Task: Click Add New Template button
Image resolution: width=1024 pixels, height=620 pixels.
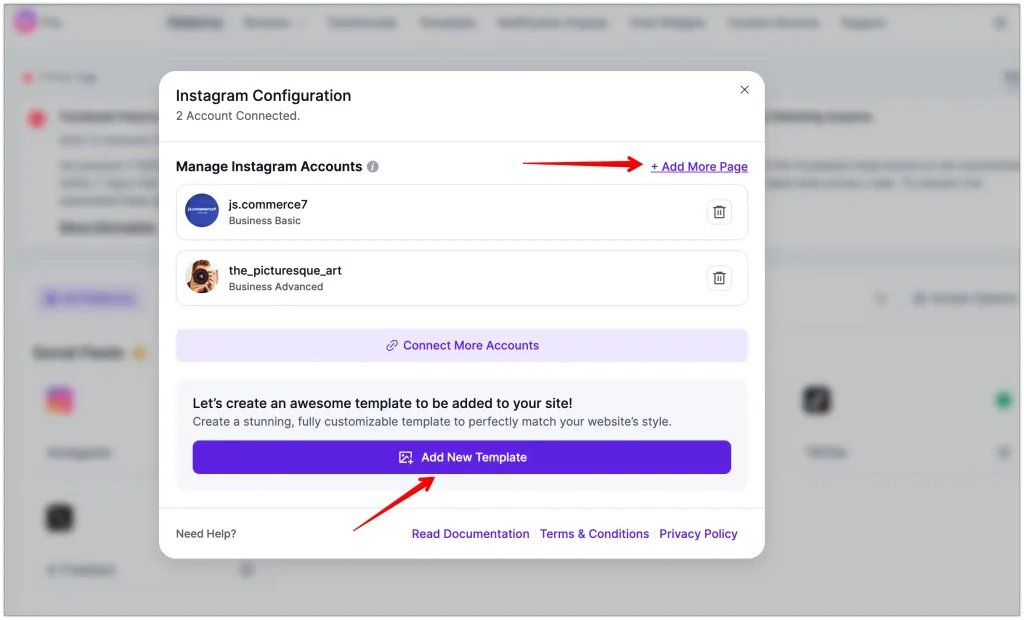Action: click(x=462, y=457)
